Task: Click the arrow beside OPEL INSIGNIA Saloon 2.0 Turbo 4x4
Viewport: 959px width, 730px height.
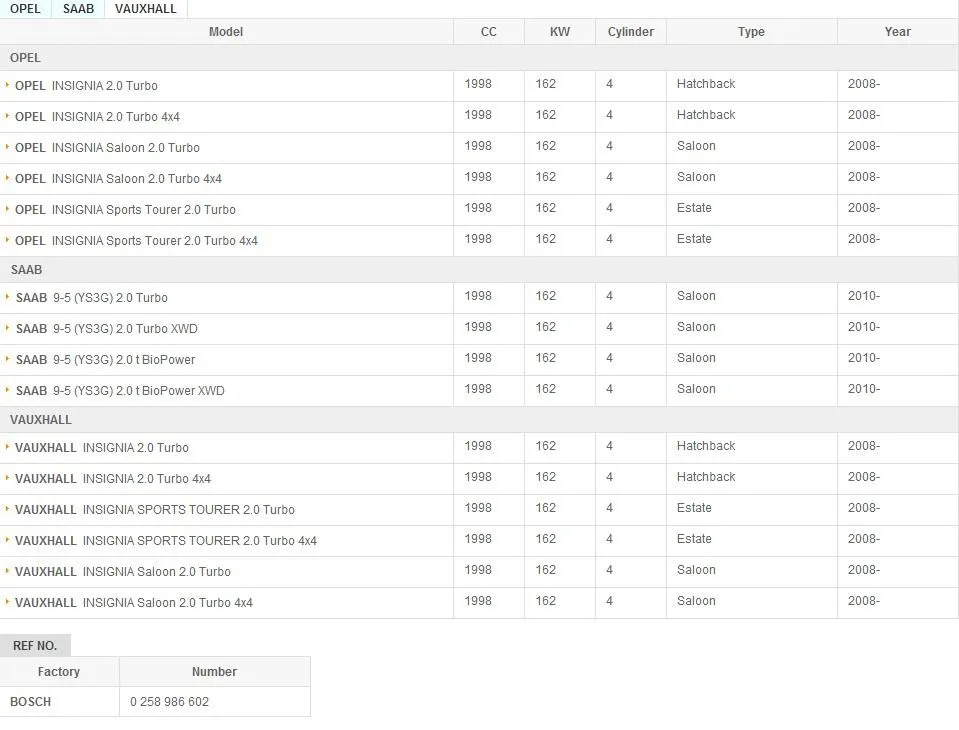Action: pos(7,178)
